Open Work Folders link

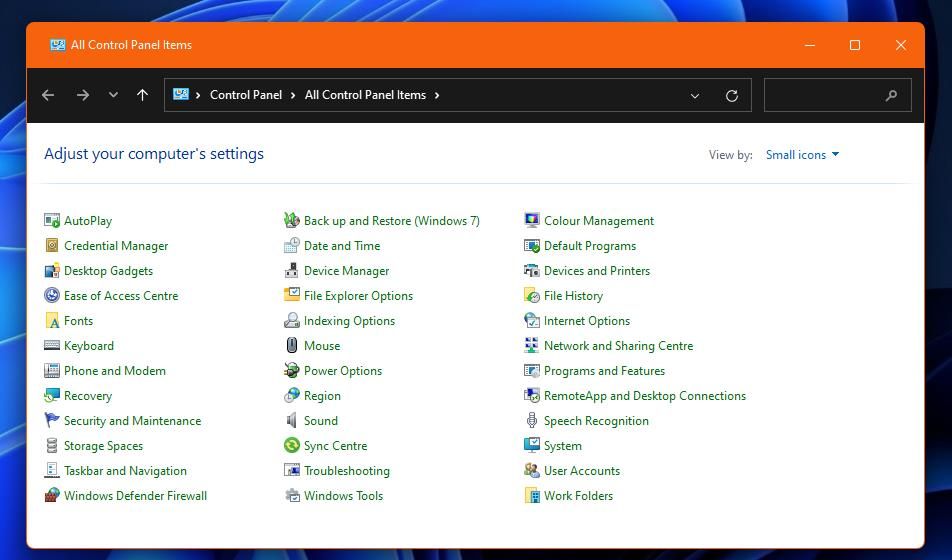[x=579, y=496]
